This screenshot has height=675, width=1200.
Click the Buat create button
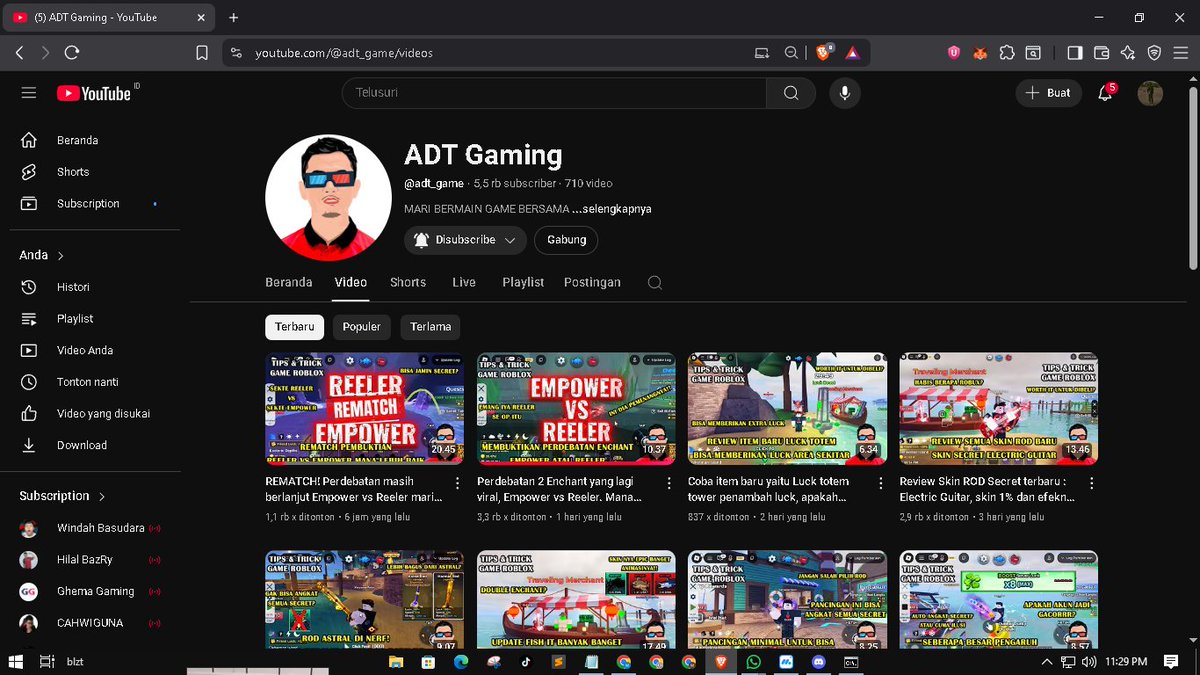(1048, 93)
